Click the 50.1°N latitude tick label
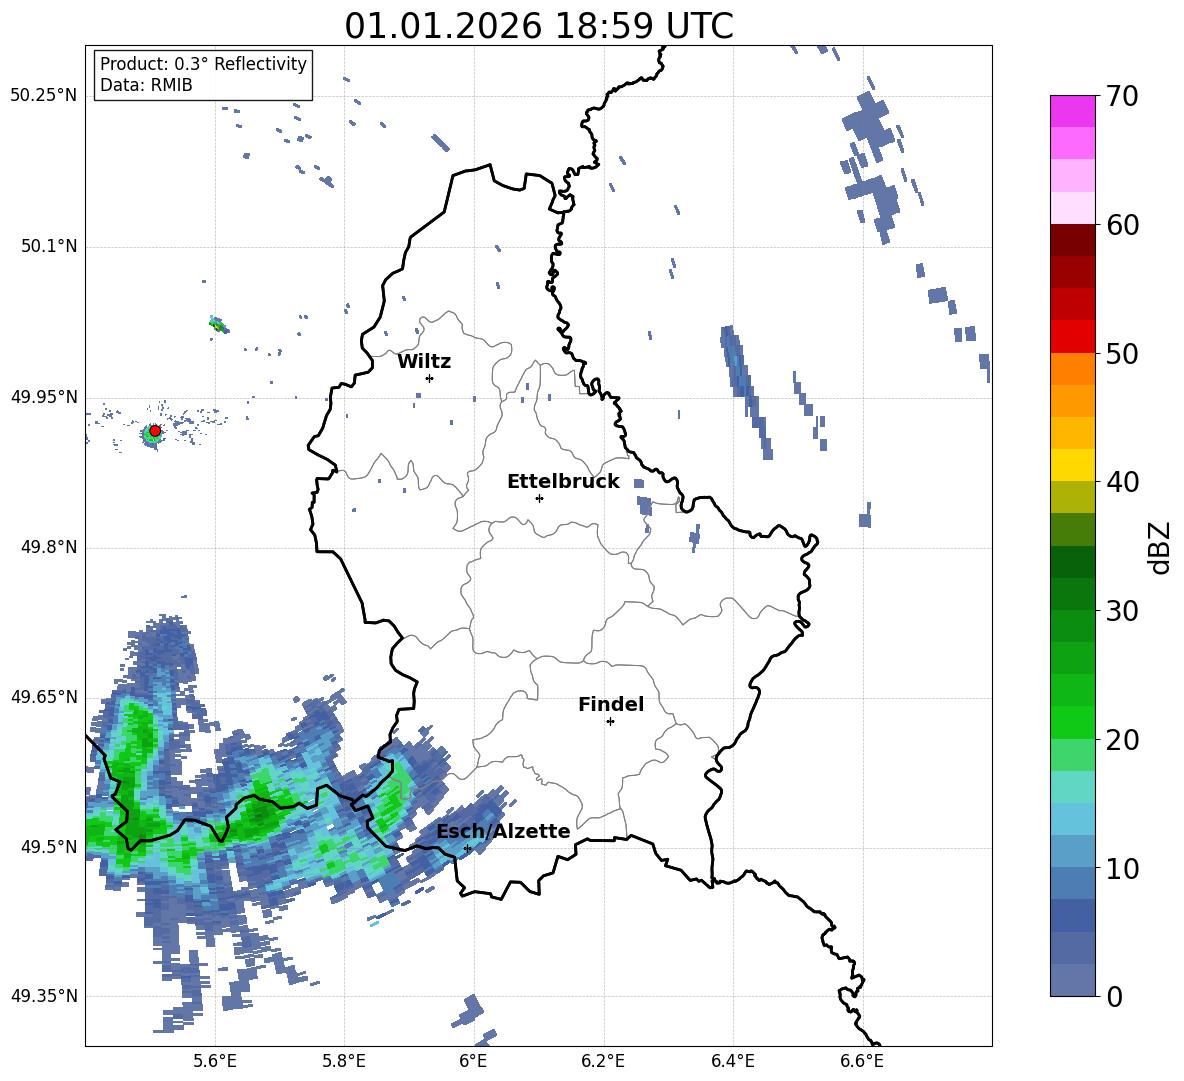 (48, 246)
